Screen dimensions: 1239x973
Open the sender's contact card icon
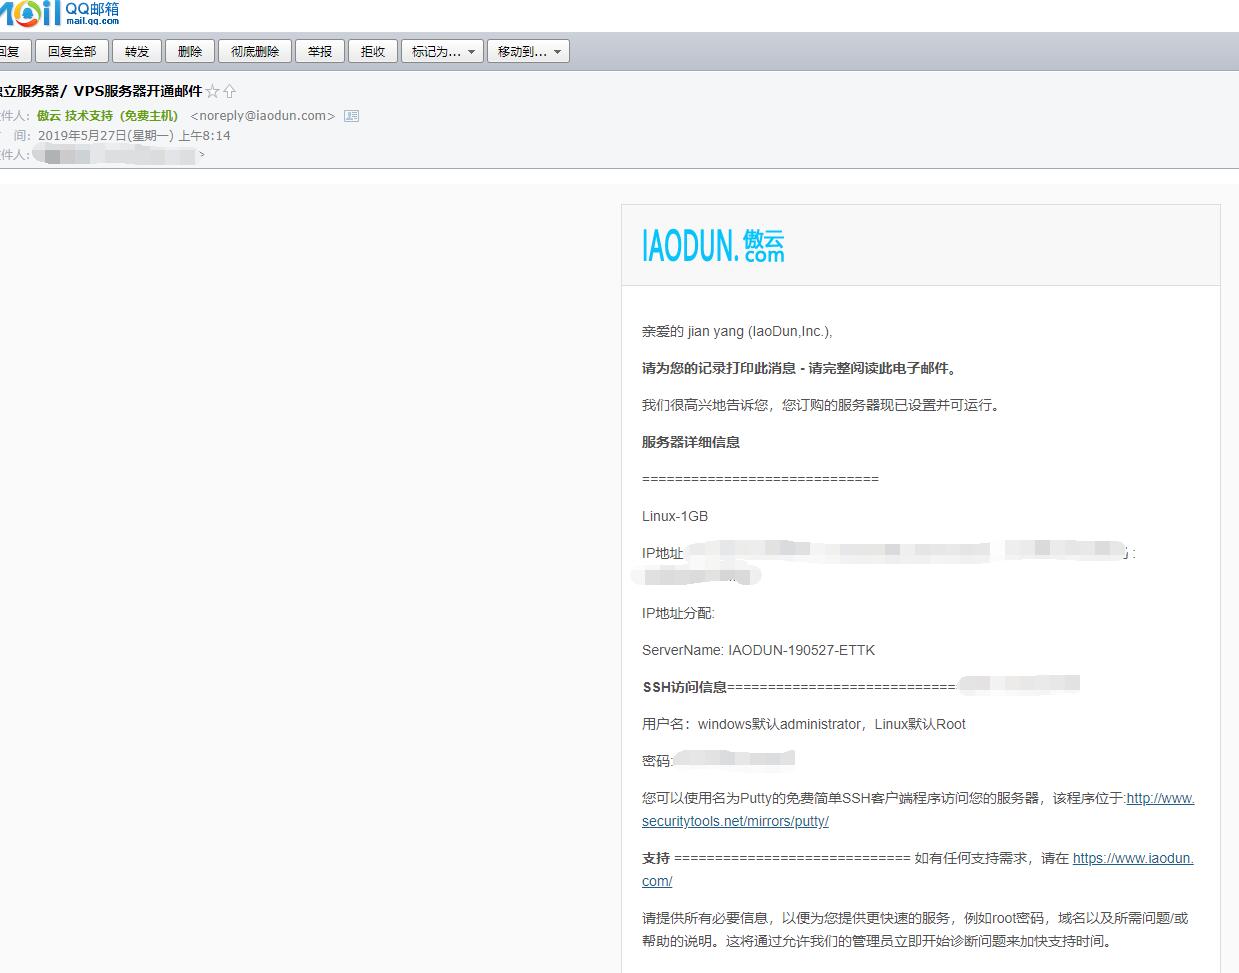(x=351, y=116)
